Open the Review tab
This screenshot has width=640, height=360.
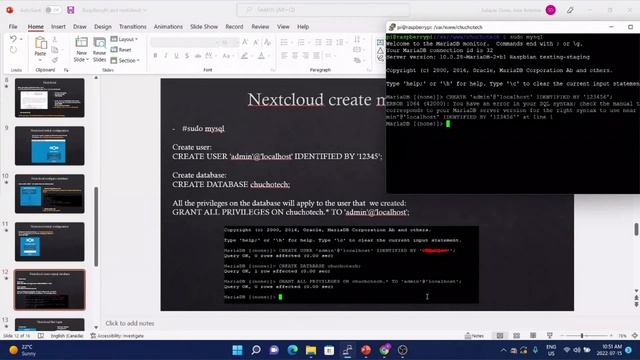[x=260, y=27]
